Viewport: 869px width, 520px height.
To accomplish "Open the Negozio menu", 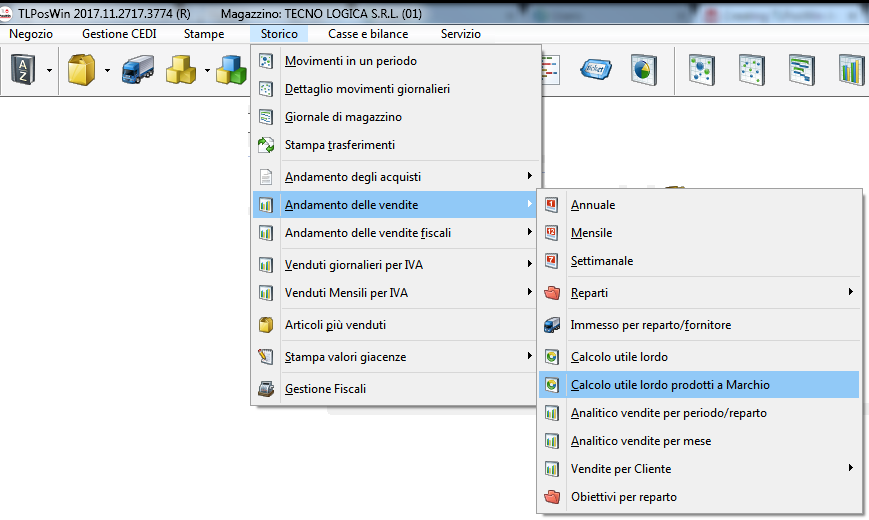I will point(31,34).
